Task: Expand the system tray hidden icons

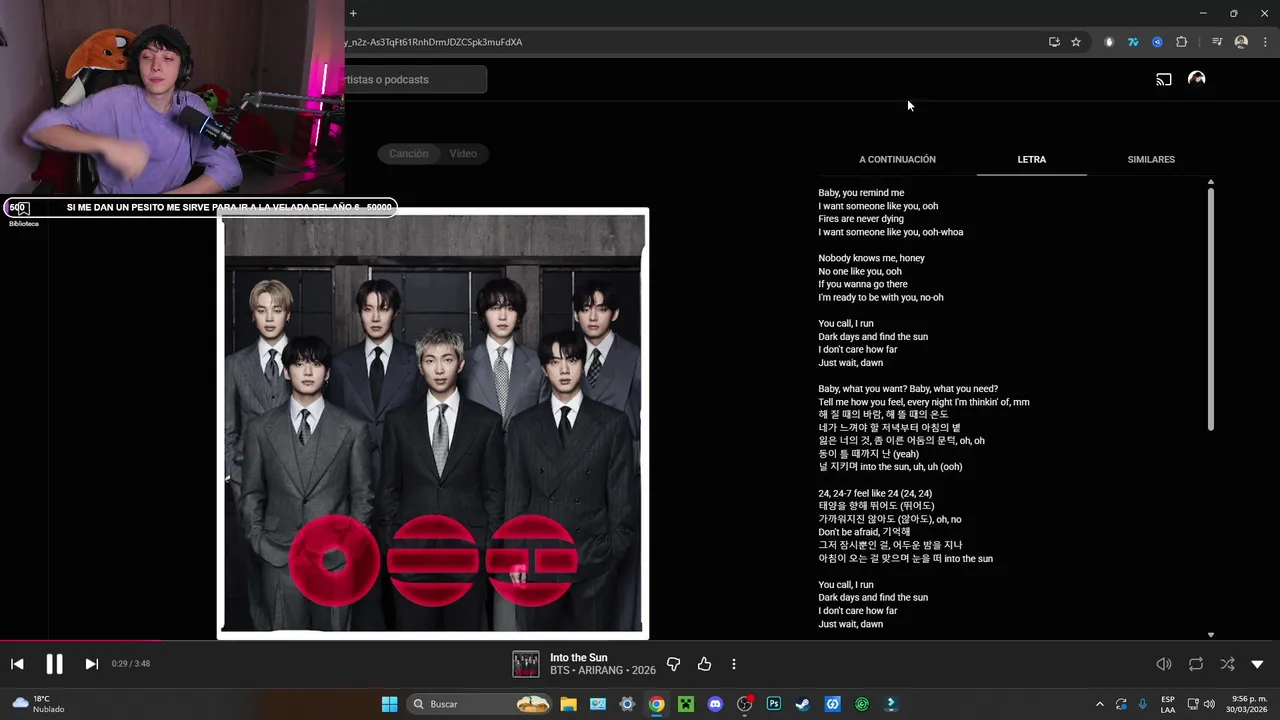Action: pos(1100,704)
